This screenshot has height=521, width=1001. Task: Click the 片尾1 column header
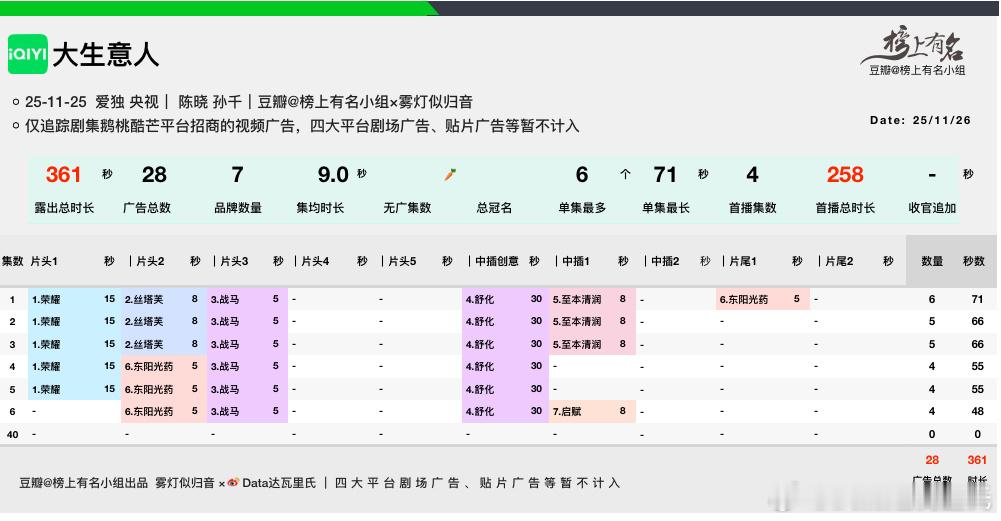pos(742,261)
